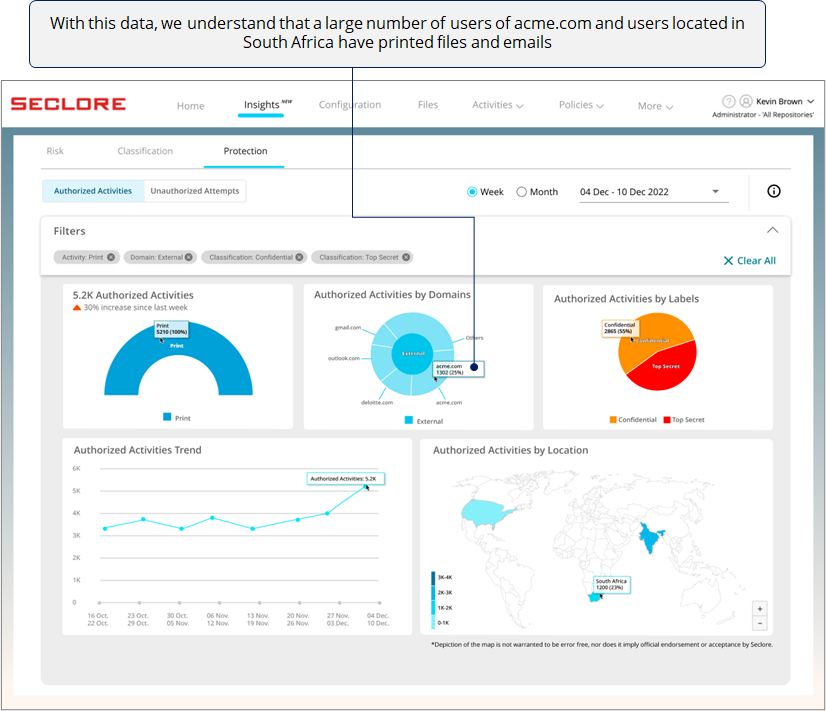Click the 3K-4K map legend color
The width and height of the screenshot is (826, 711).
point(434,578)
